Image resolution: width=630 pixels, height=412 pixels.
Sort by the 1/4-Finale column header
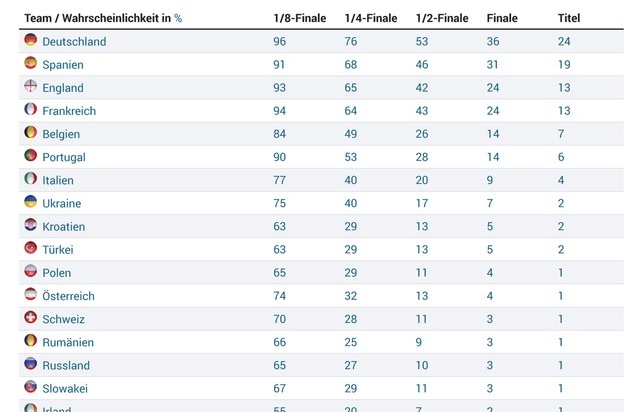[x=370, y=18]
